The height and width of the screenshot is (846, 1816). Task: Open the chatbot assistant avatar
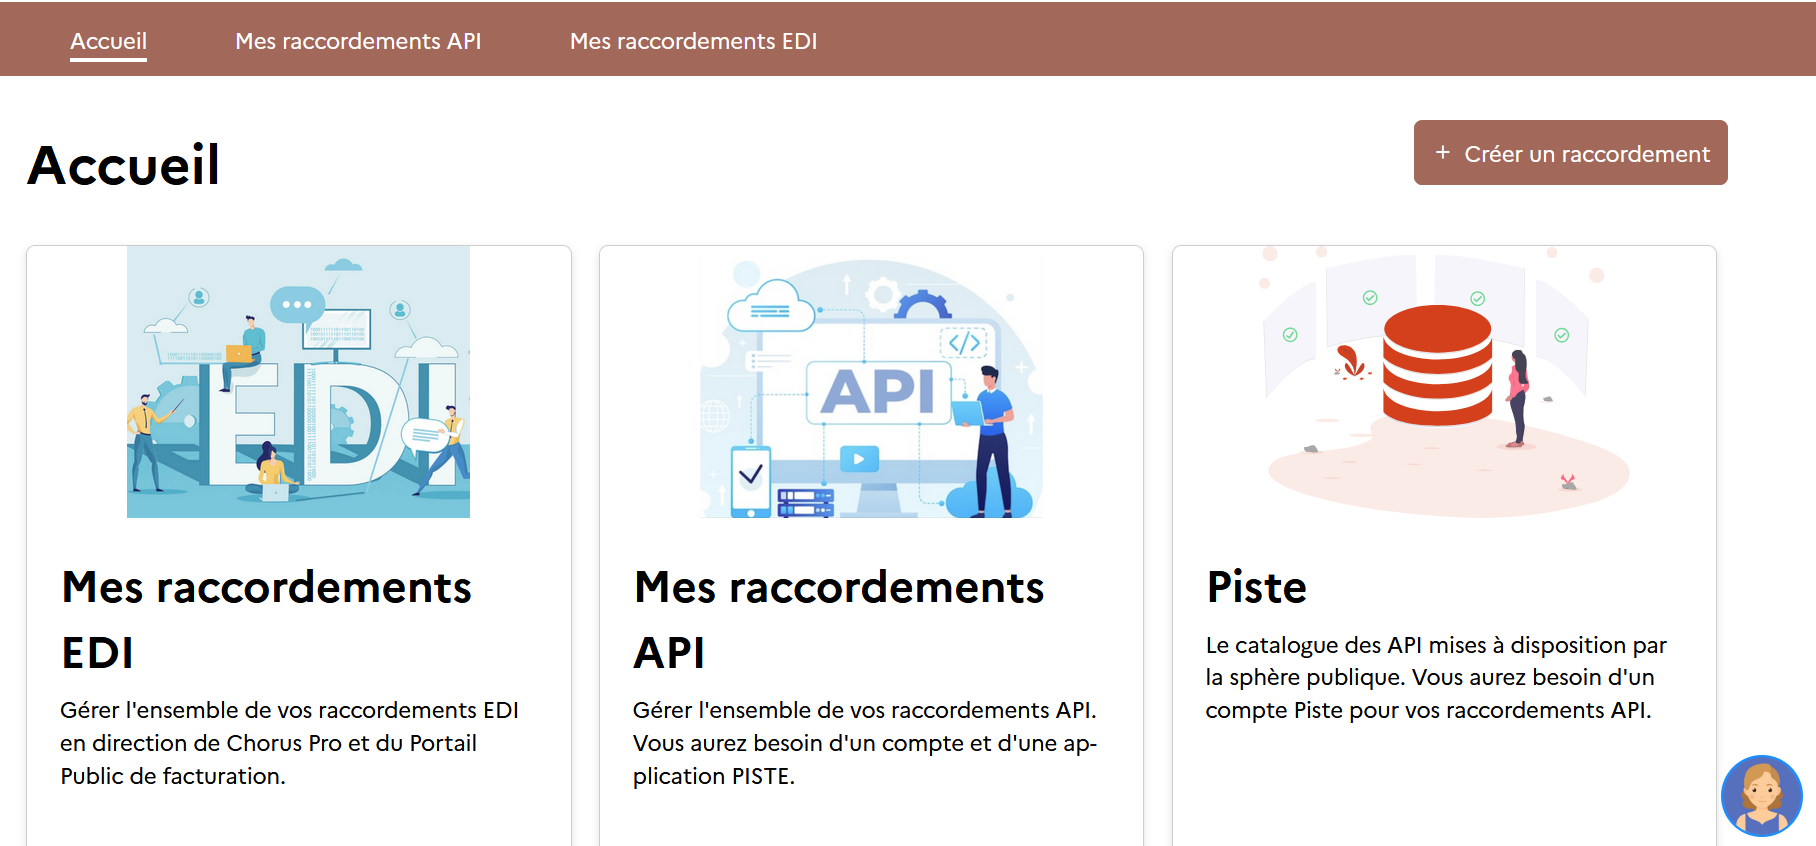click(1761, 796)
